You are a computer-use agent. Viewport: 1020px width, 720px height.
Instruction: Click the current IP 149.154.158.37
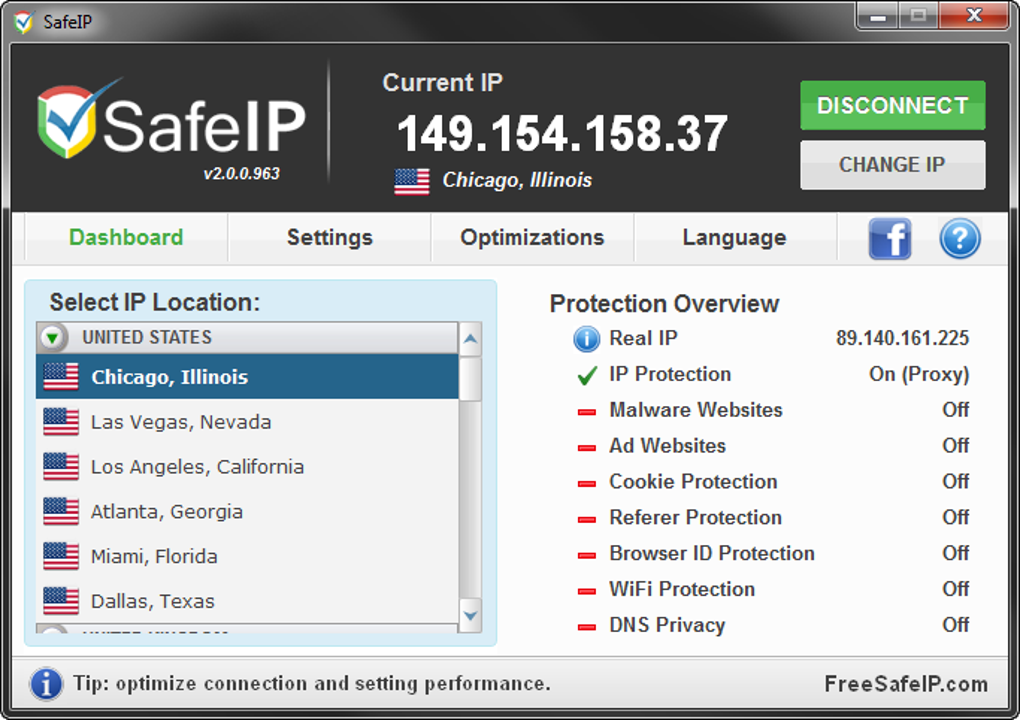click(562, 133)
